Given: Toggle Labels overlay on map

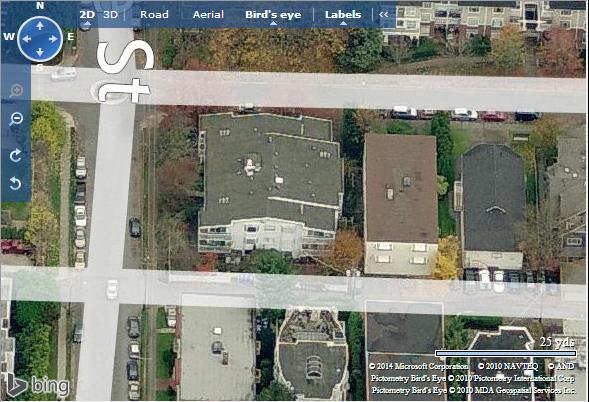Looking at the screenshot, I should 343,14.
